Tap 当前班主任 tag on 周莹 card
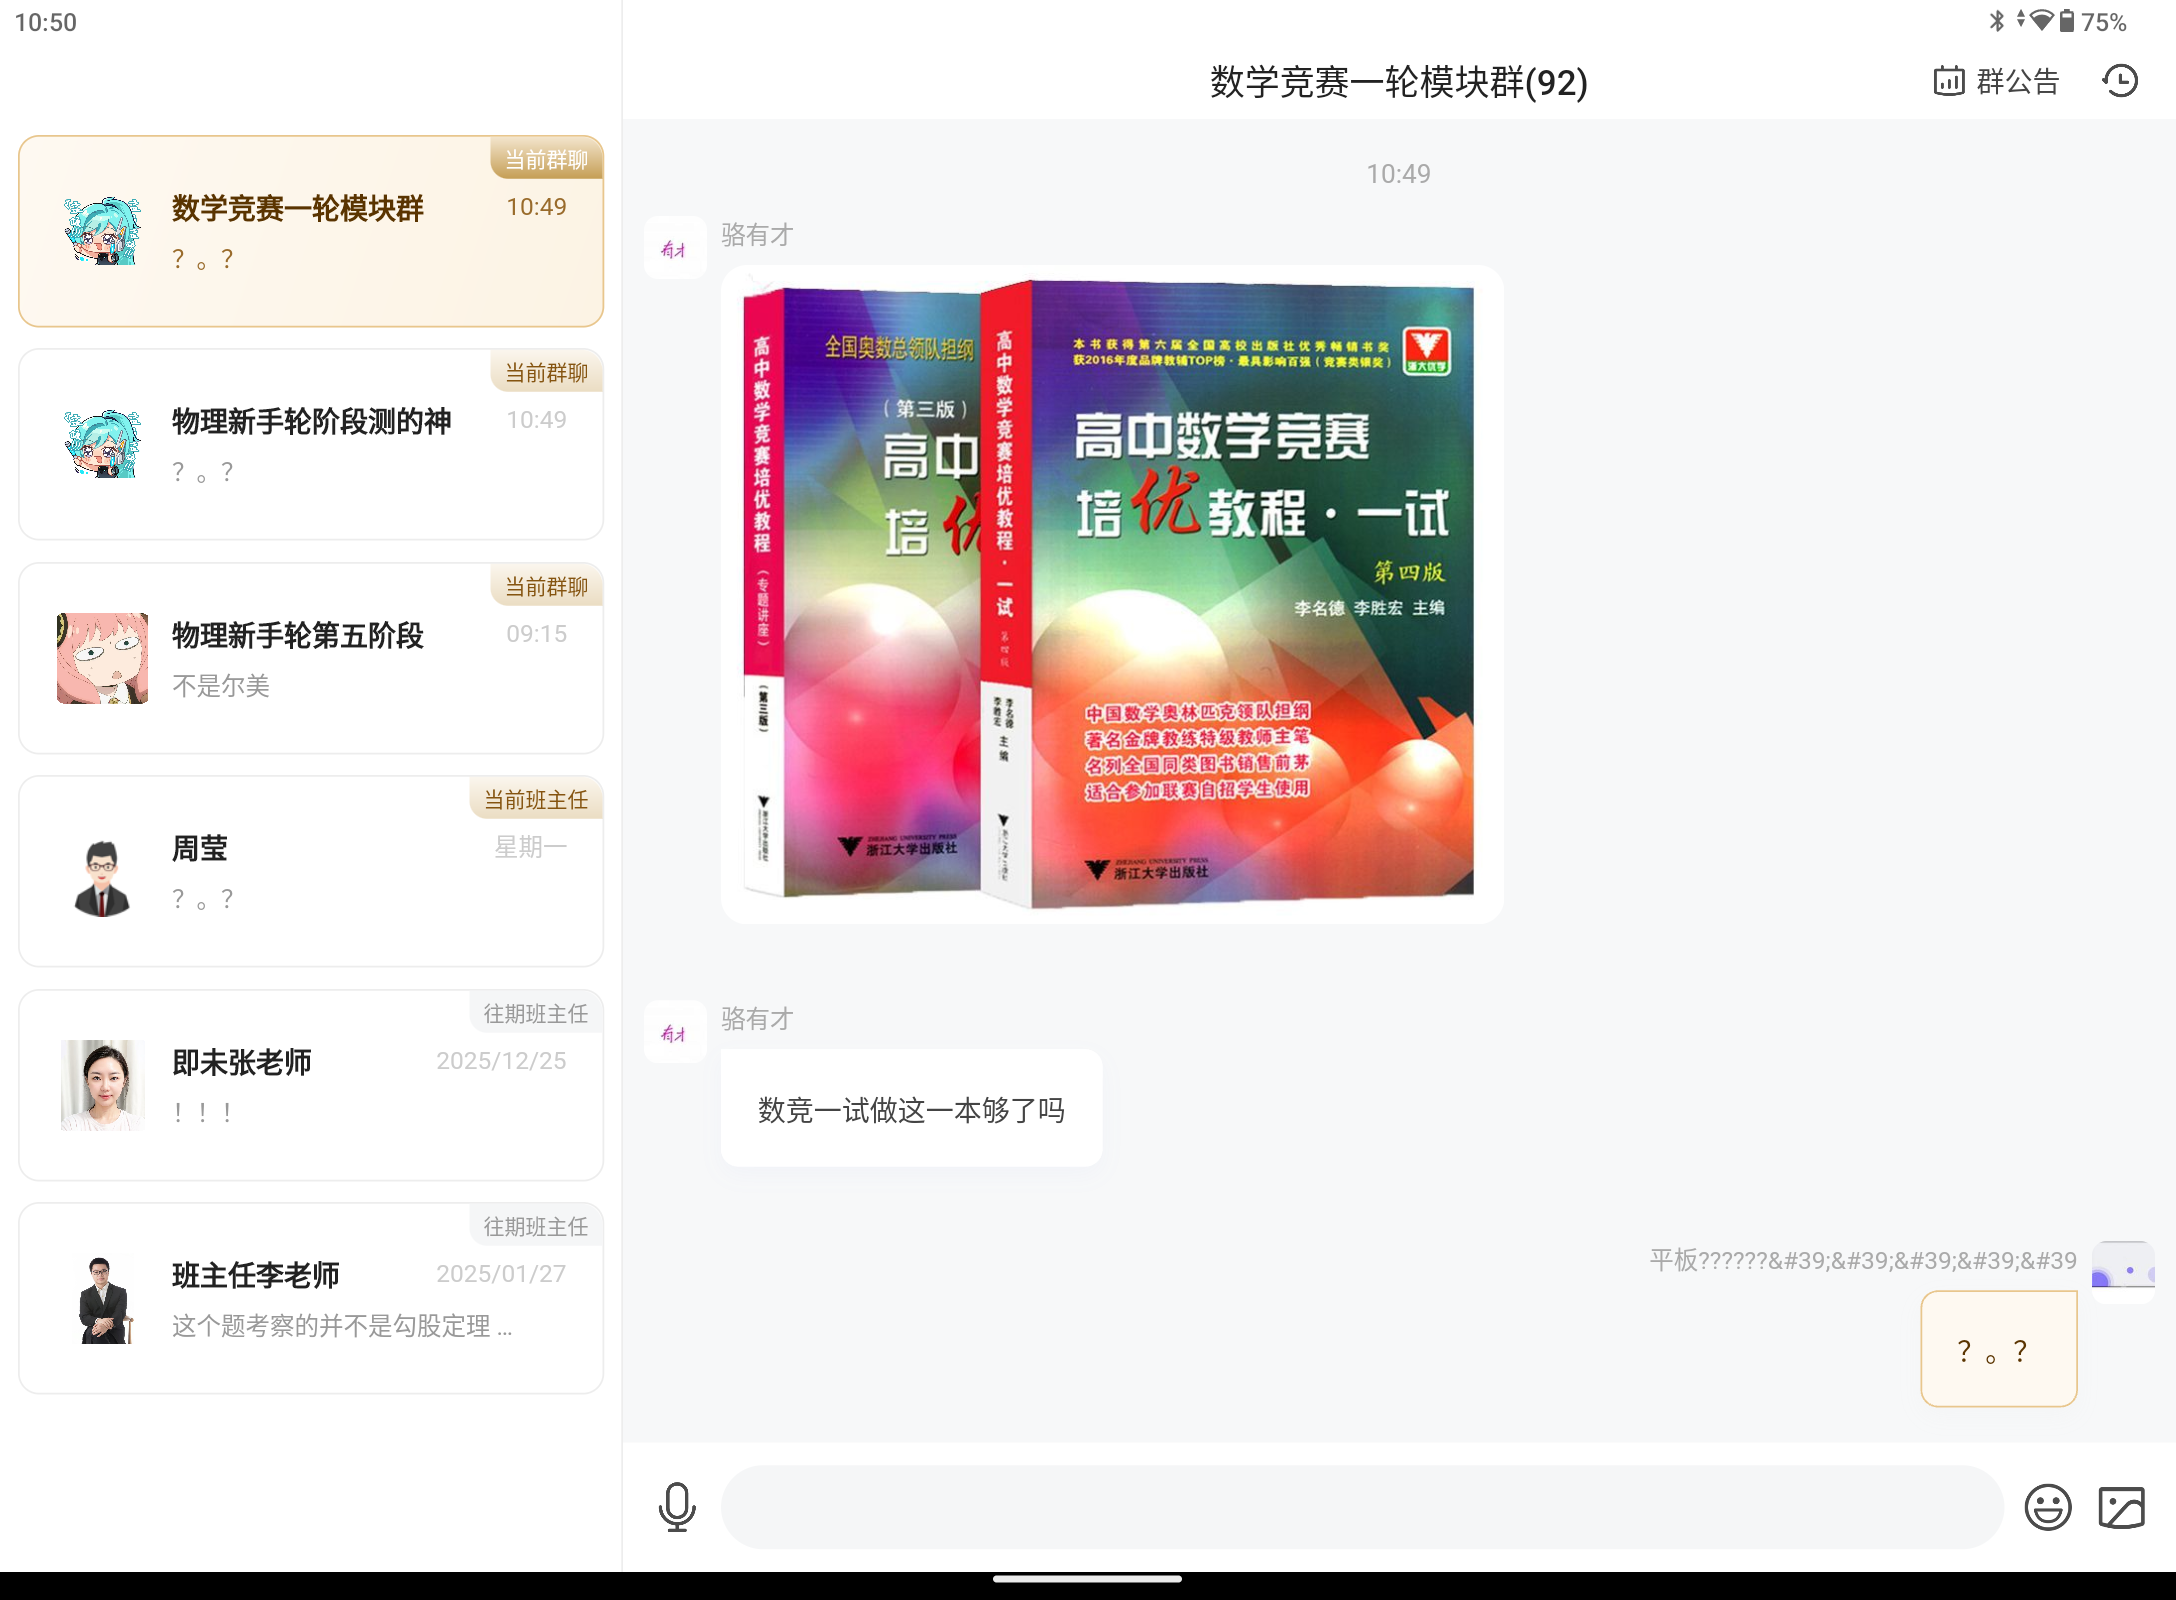The height and width of the screenshot is (1600, 2176). [536, 799]
